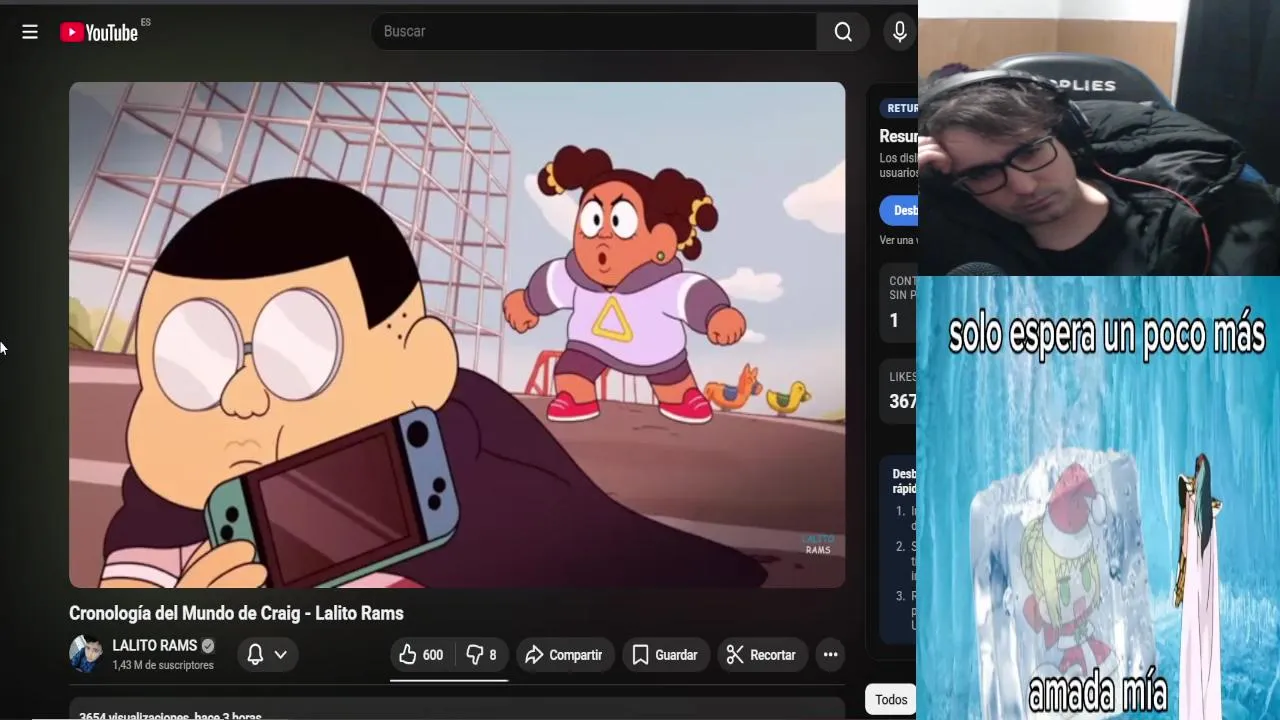
Task: Click the magnifying glass search button
Action: [843, 32]
